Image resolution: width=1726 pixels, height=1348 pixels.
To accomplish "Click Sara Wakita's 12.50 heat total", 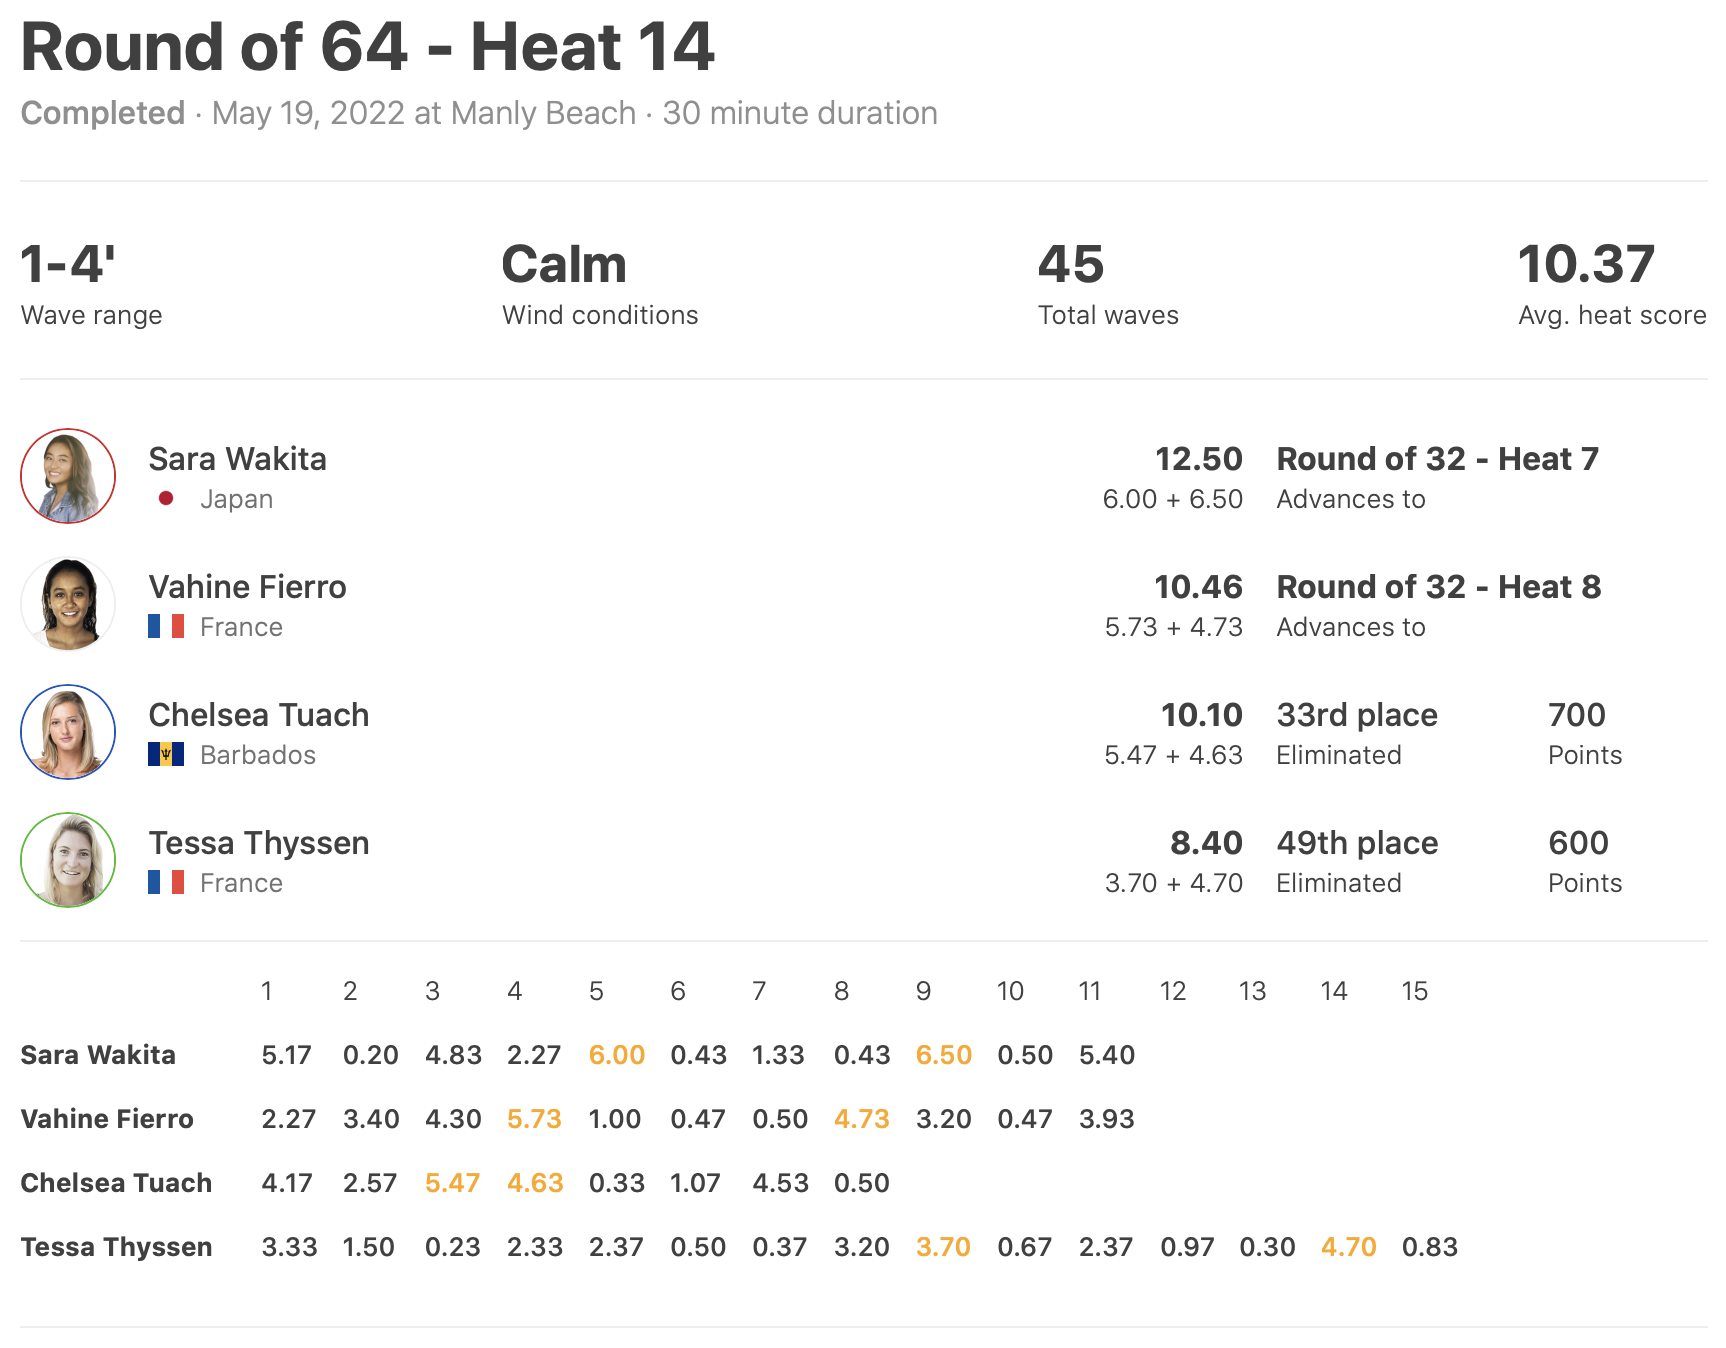I will pyautogui.click(x=1198, y=459).
